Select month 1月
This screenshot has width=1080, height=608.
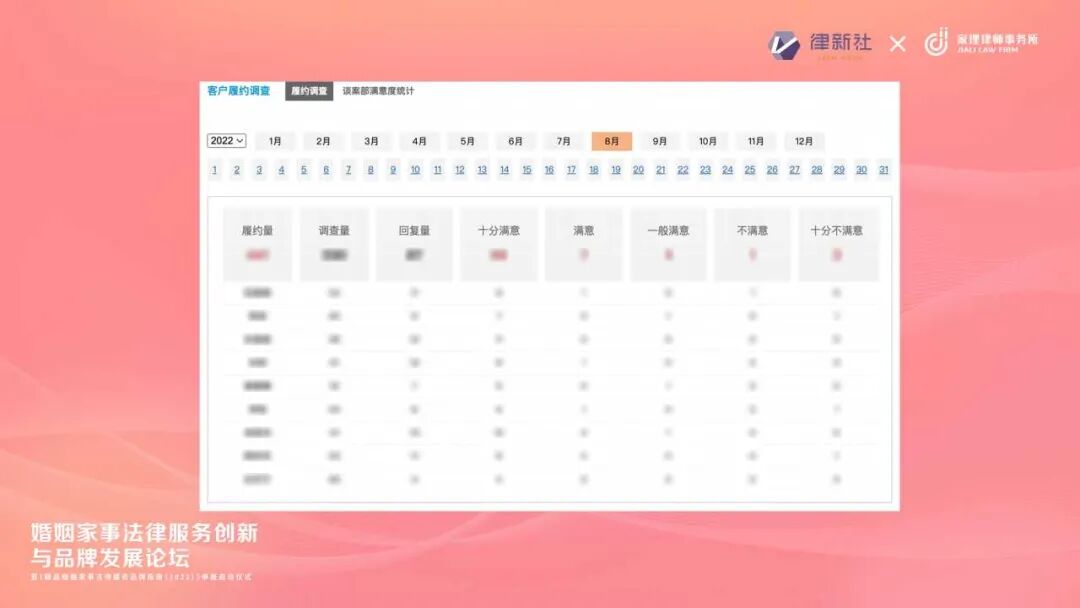click(275, 141)
